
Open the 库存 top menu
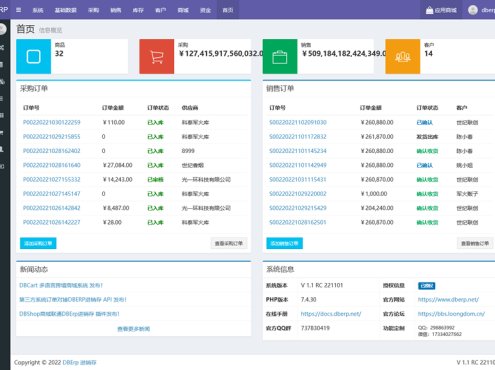pyautogui.click(x=138, y=10)
